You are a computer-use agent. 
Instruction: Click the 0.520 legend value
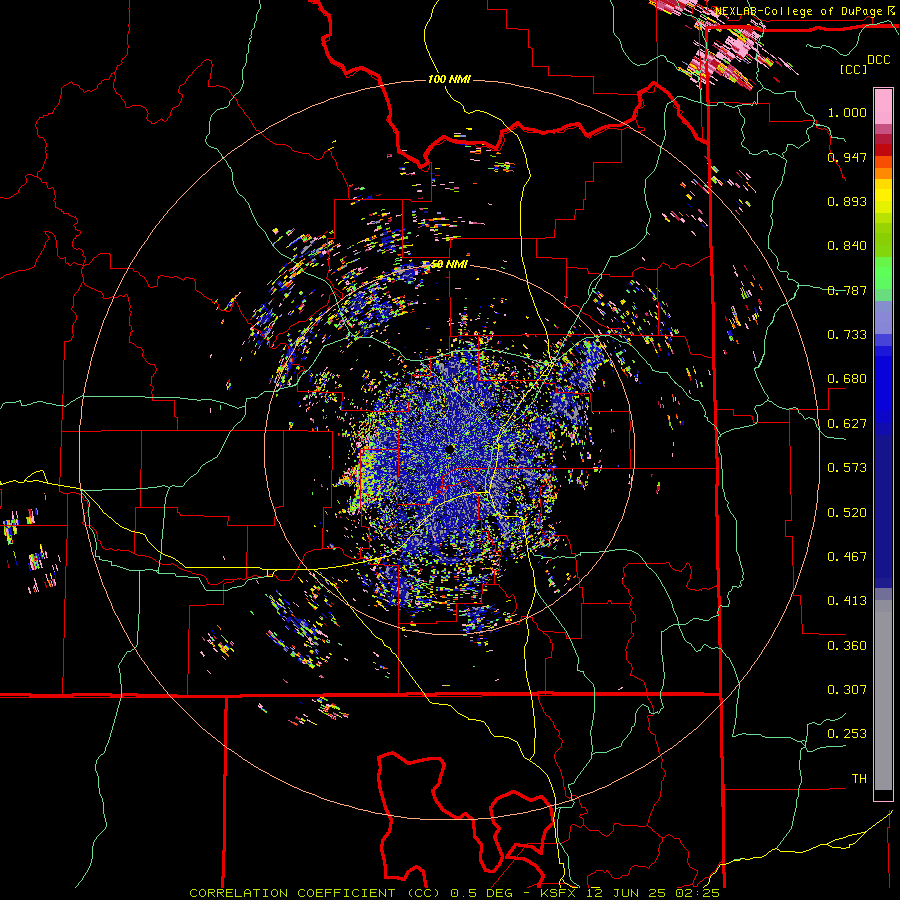pos(847,512)
